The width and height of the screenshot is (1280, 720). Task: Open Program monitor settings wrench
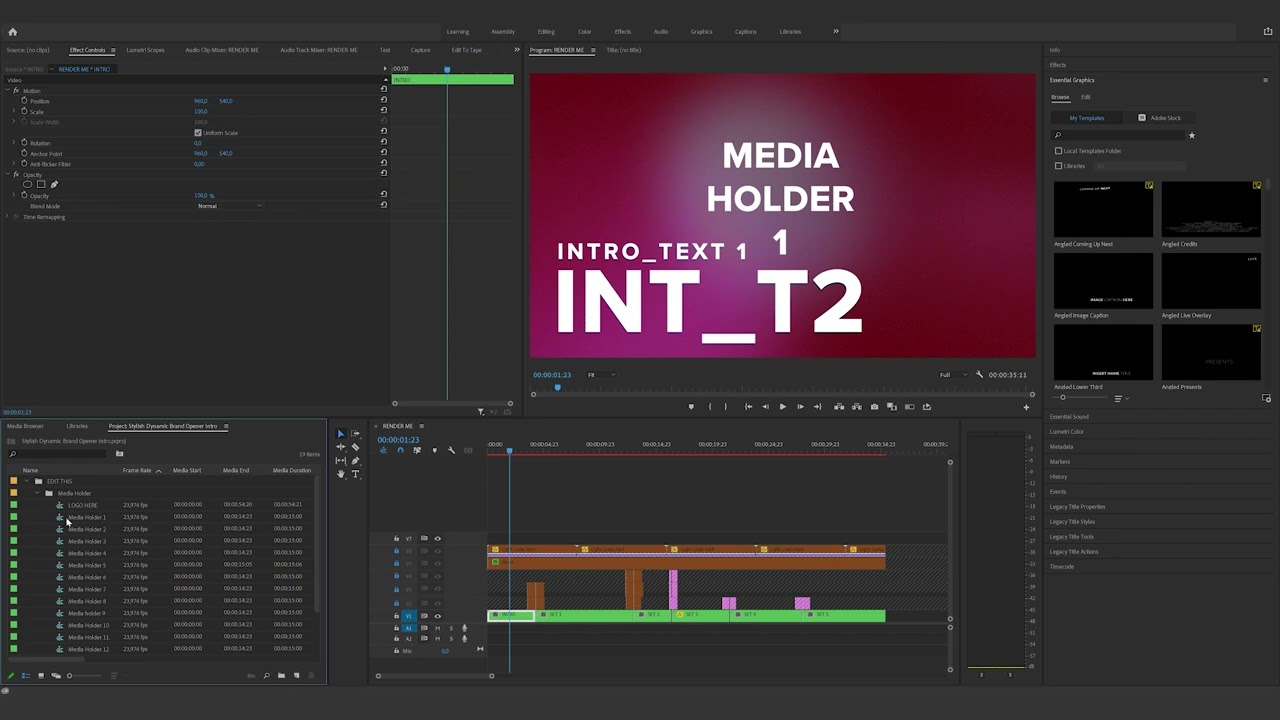(979, 375)
